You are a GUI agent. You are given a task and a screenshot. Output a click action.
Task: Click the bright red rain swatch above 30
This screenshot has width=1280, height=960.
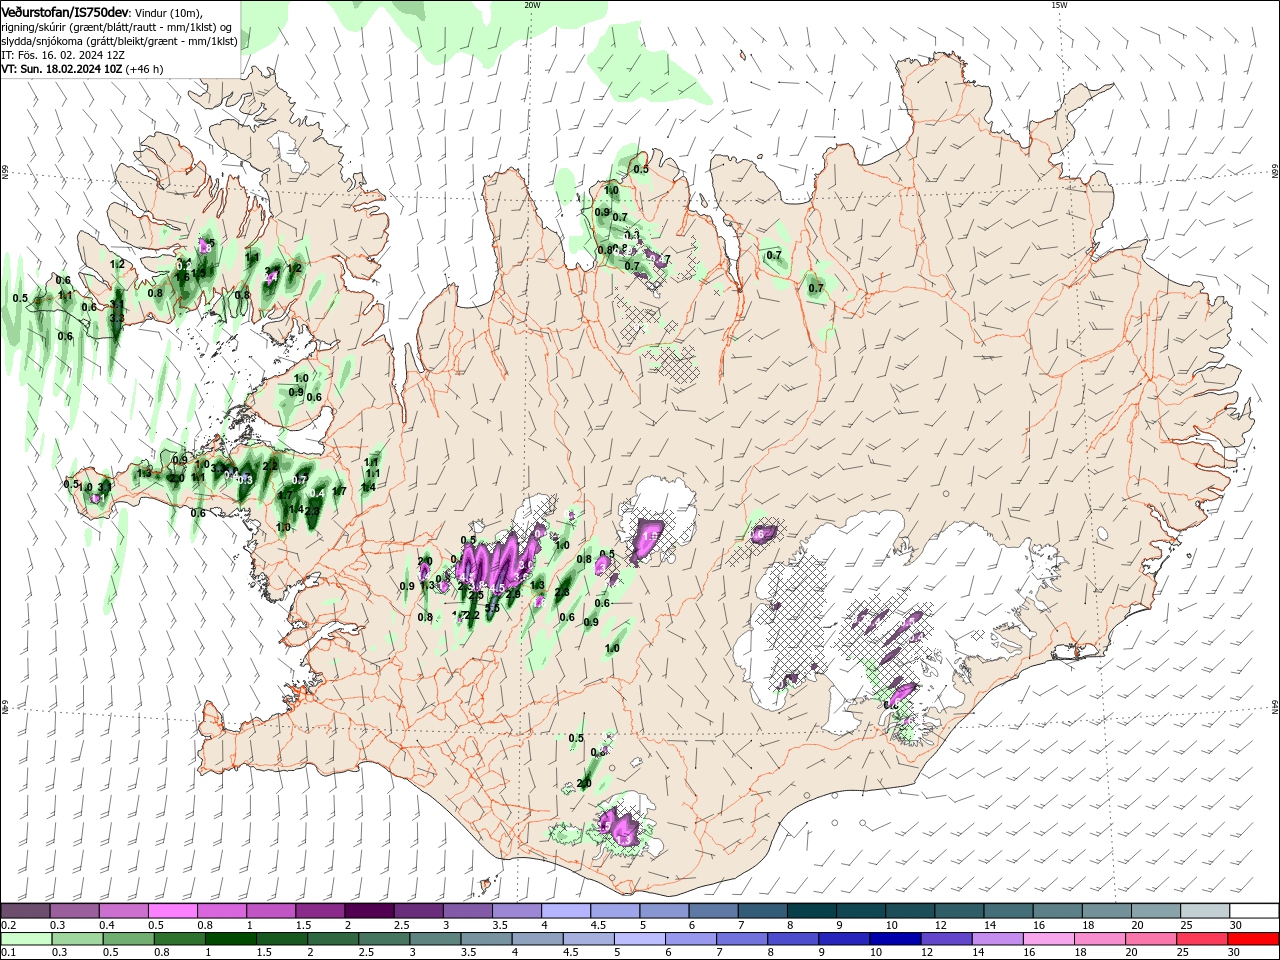(1254, 939)
